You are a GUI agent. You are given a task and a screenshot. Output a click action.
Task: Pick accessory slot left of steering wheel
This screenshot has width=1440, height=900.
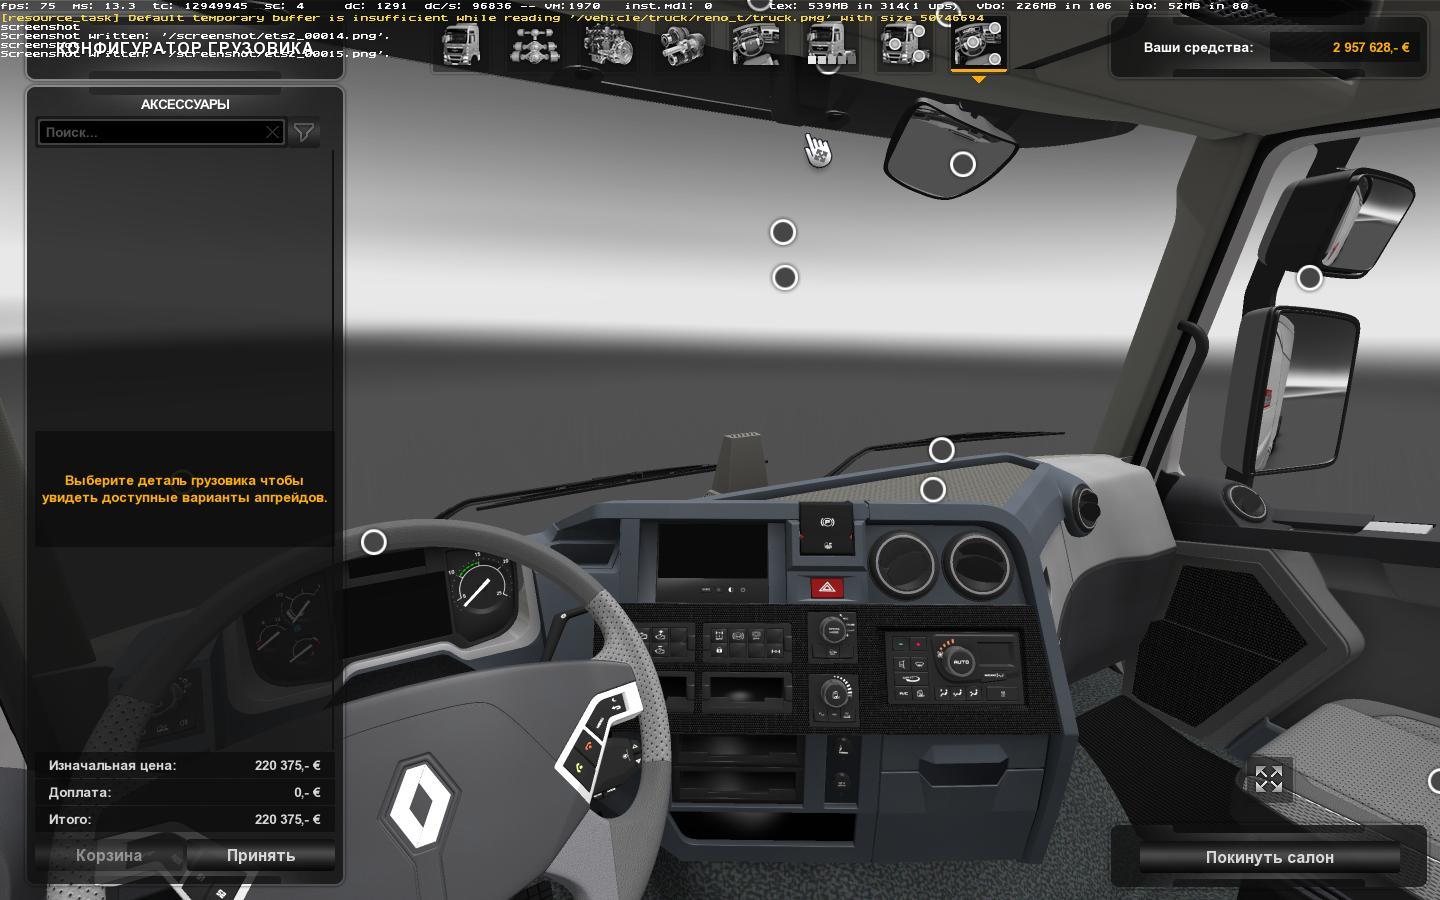click(373, 542)
